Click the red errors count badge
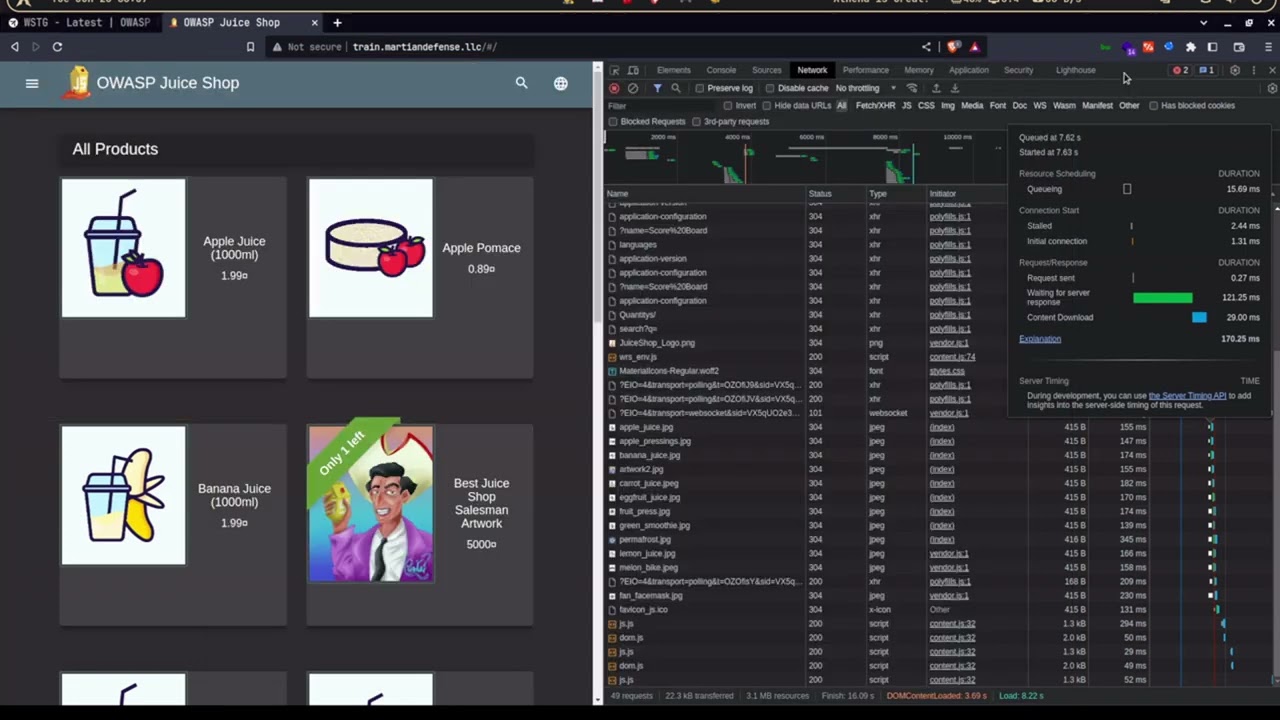The width and height of the screenshot is (1280, 720). click(x=1181, y=70)
